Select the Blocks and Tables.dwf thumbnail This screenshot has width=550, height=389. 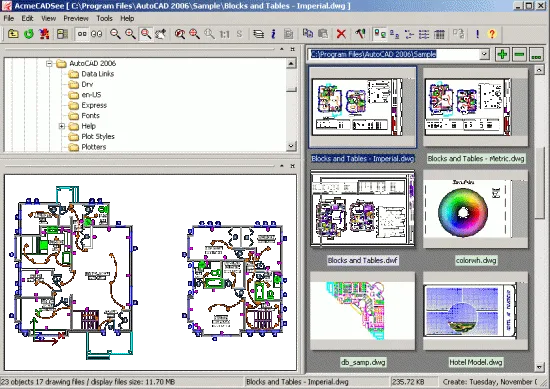pyautogui.click(x=362, y=209)
